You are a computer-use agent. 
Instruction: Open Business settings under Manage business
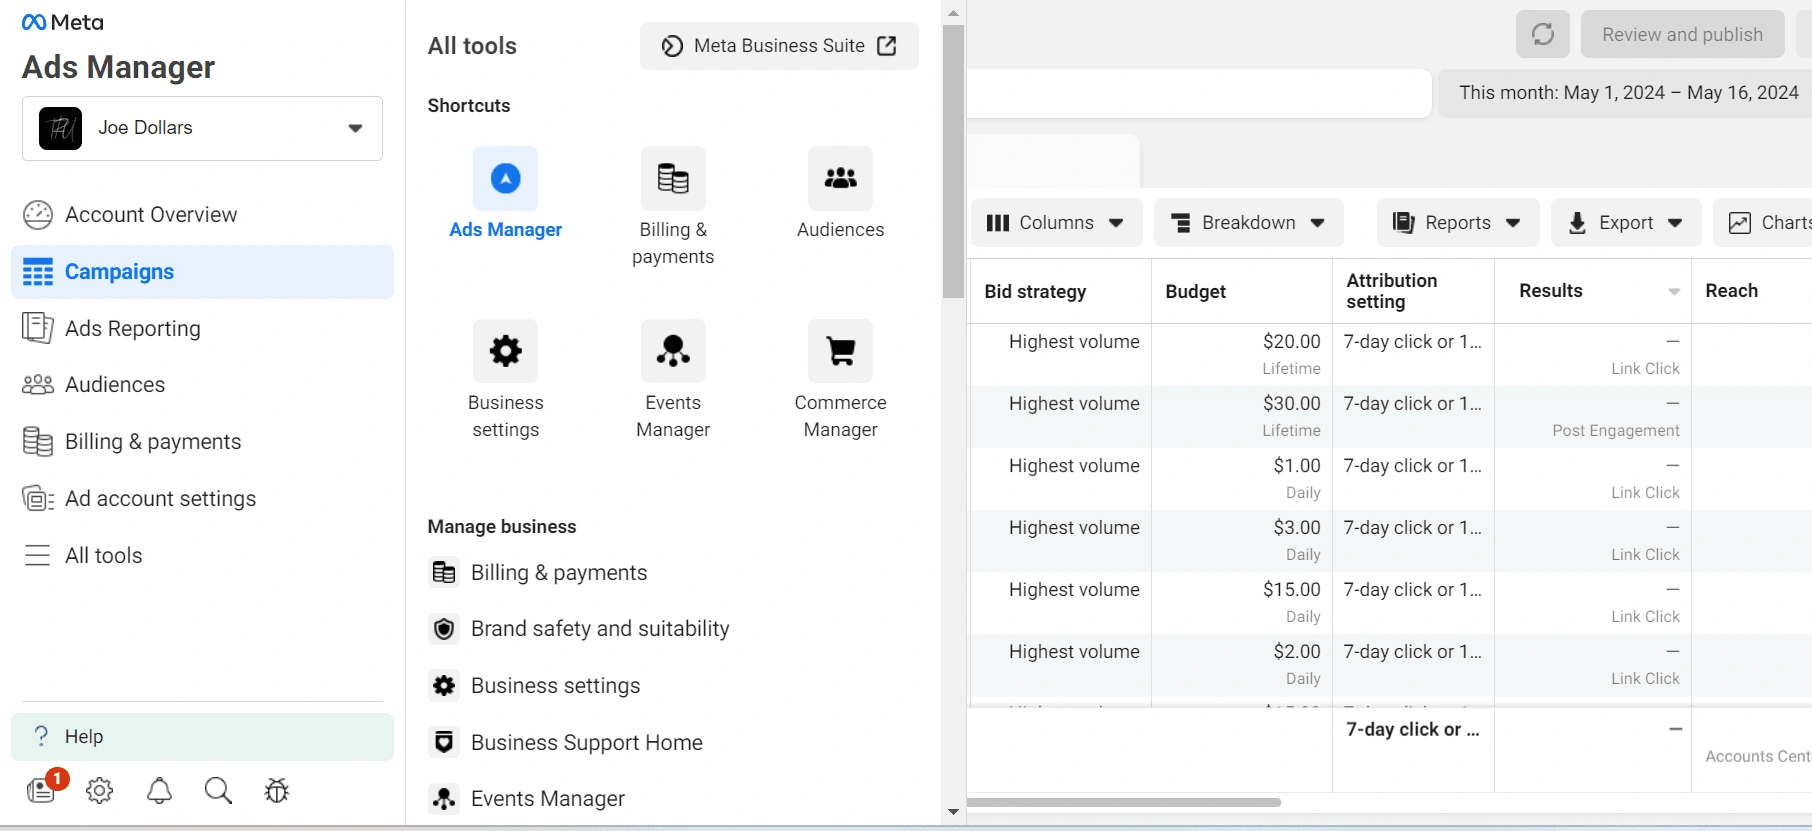tap(536, 686)
